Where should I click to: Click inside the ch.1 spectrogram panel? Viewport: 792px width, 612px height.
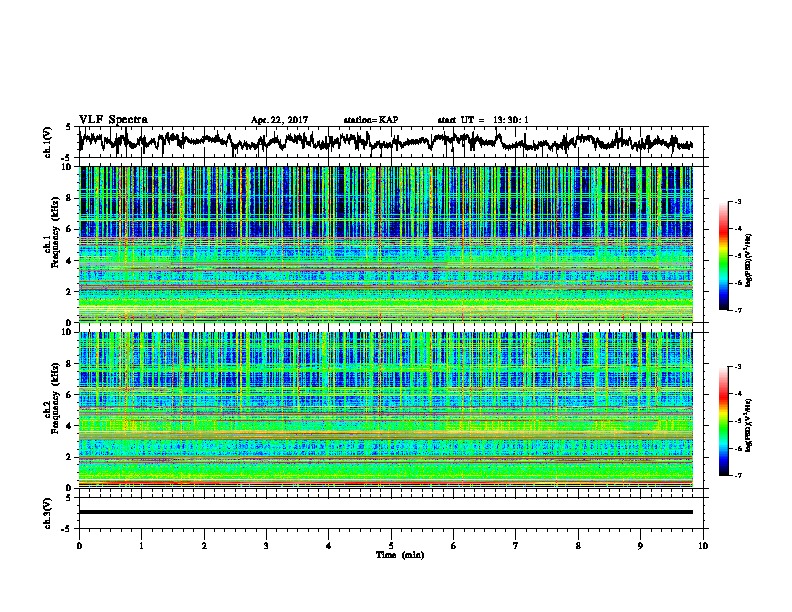(x=385, y=244)
